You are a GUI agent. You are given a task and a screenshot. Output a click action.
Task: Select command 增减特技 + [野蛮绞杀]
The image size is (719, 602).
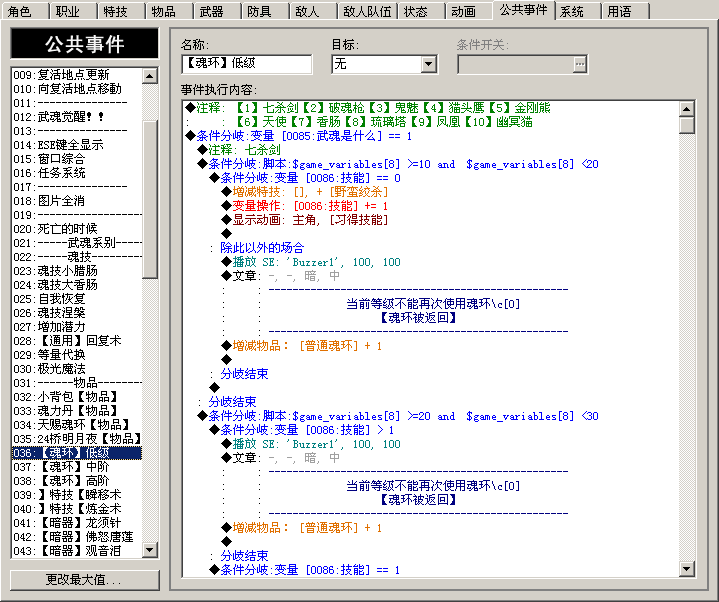coord(305,192)
